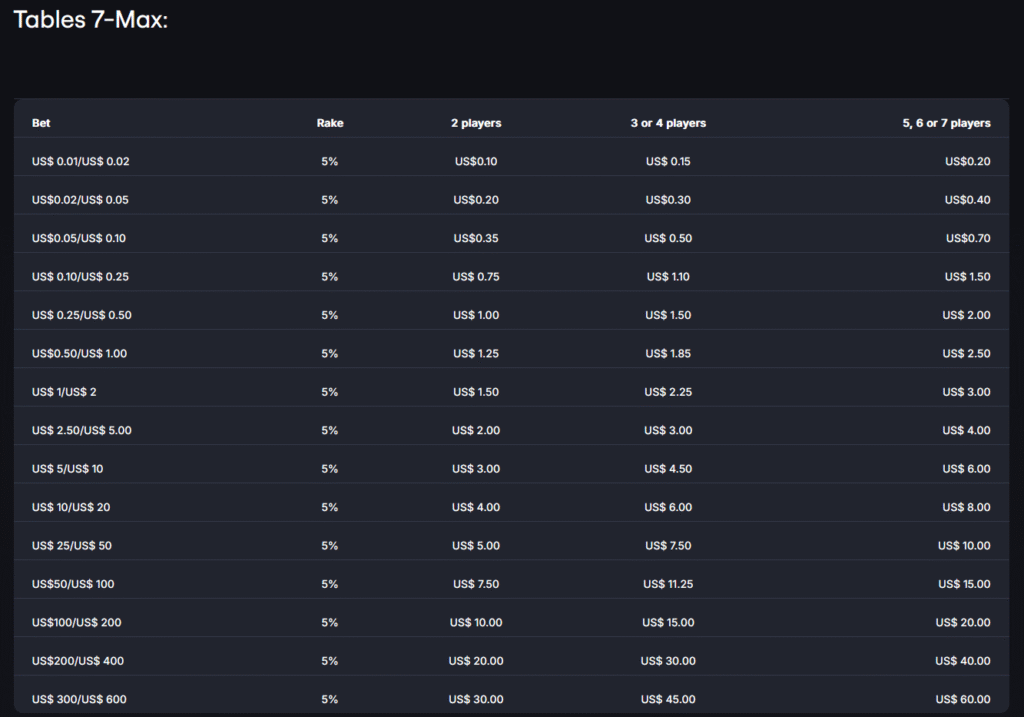
Task: Select the US$ 1/US$ 2 bet cell
Action: click(x=64, y=392)
